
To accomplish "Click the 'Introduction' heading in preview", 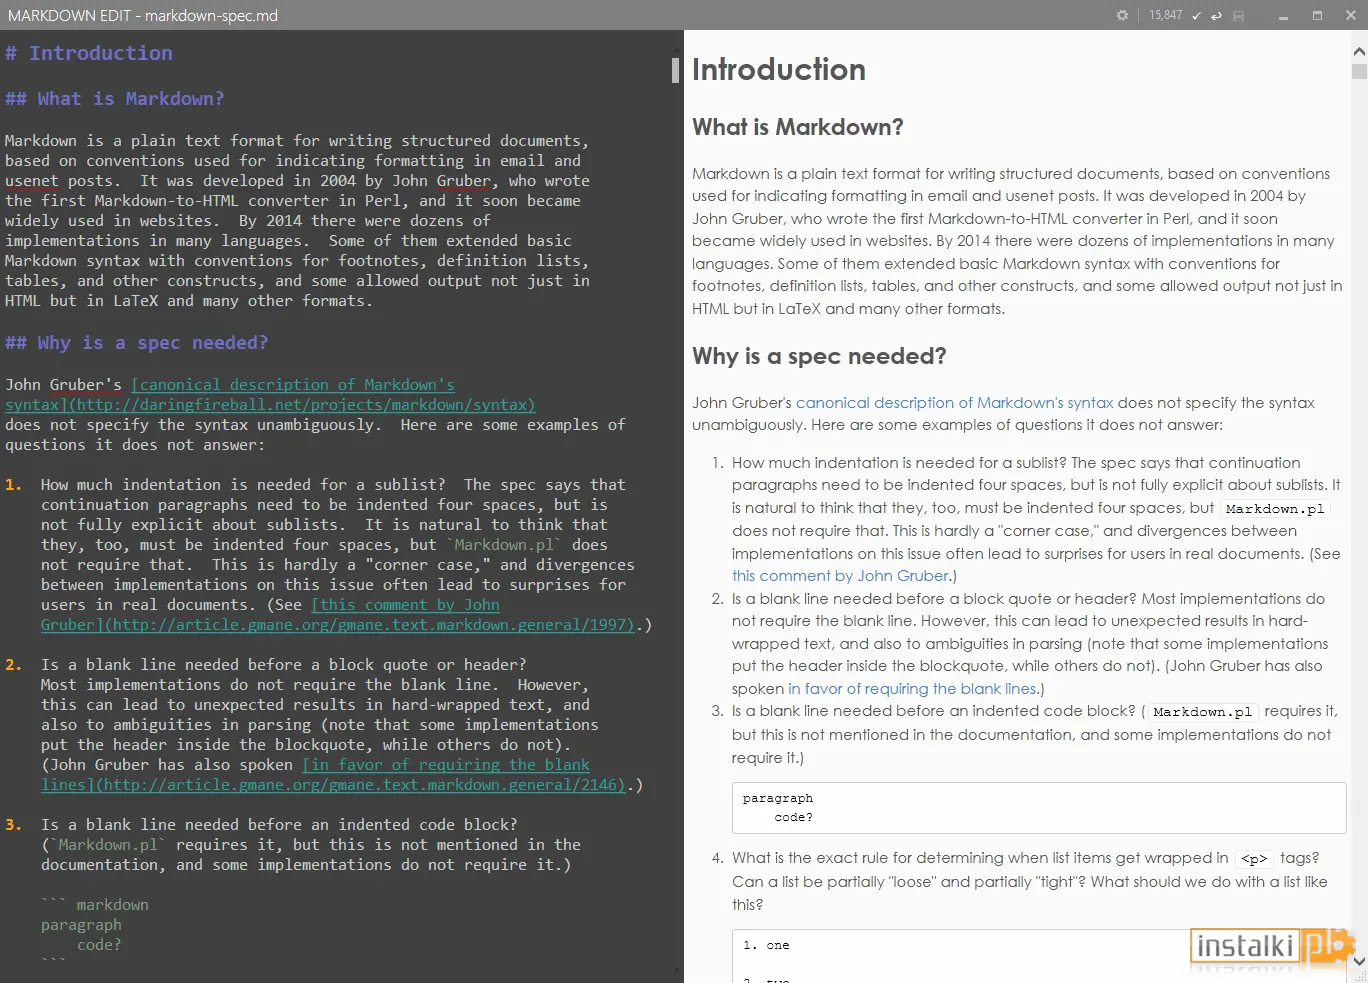I will click(x=779, y=69).
